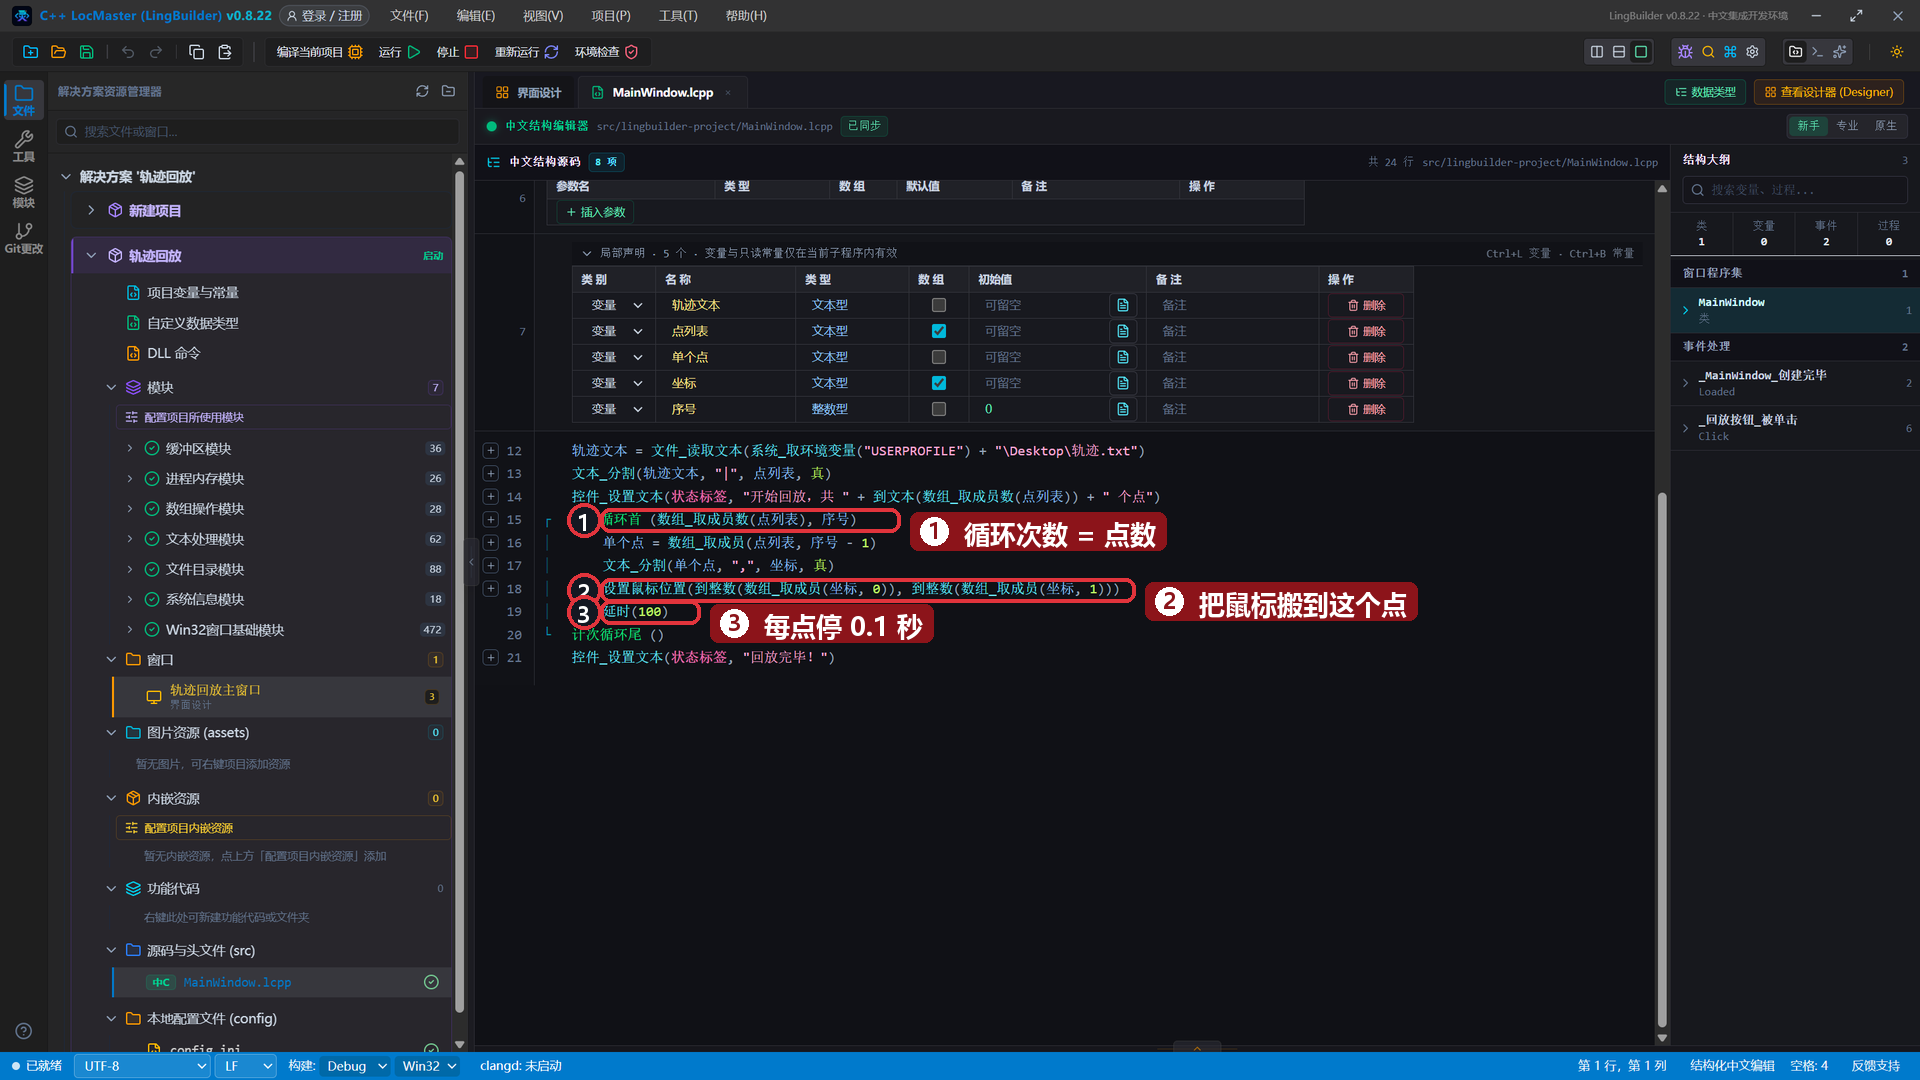Screen dimensions: 1920x1080
Task: Click the save icon in the toolbar
Action: (x=87, y=52)
